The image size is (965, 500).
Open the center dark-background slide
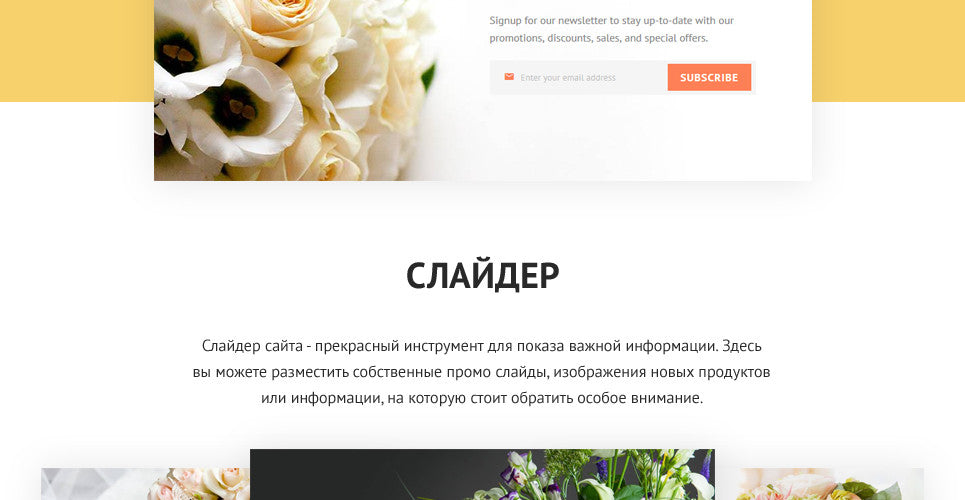[x=482, y=475]
